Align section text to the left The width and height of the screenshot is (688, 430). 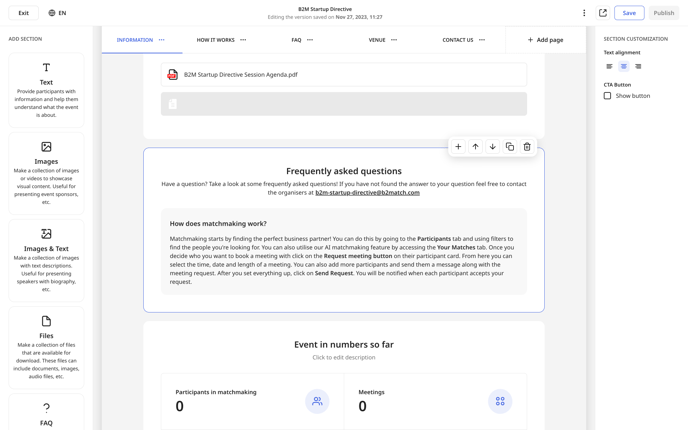[x=609, y=66]
